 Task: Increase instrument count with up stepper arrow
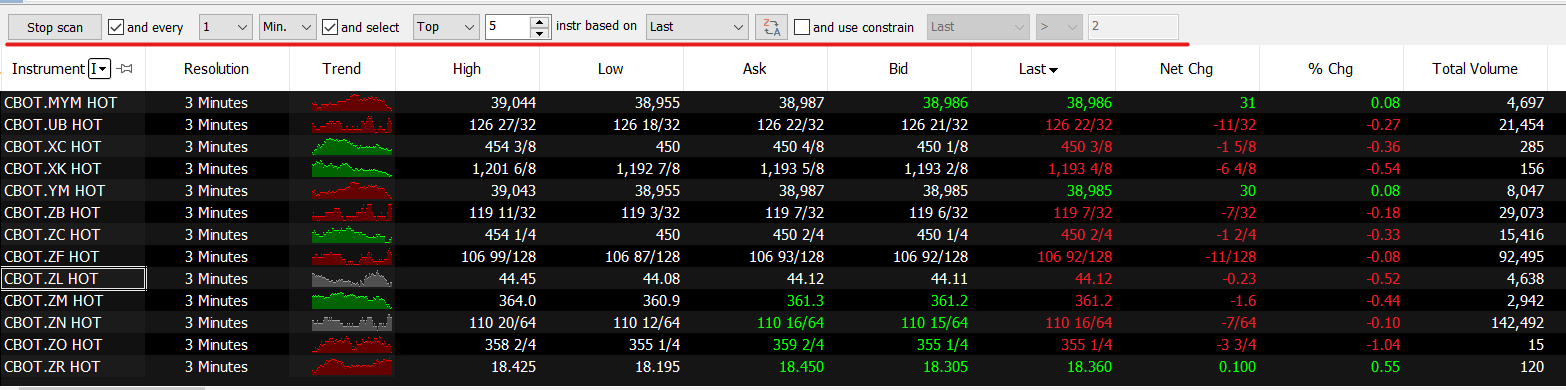click(x=540, y=22)
